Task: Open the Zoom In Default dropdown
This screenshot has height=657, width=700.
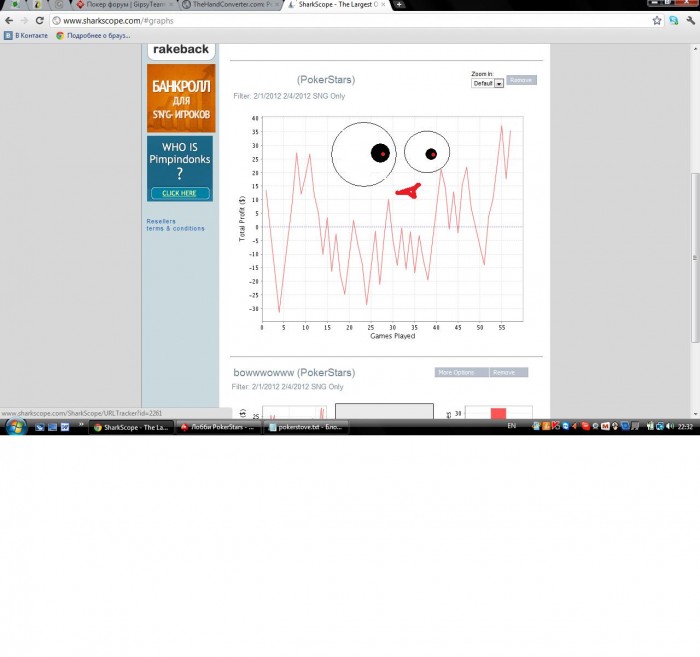Action: click(488, 83)
